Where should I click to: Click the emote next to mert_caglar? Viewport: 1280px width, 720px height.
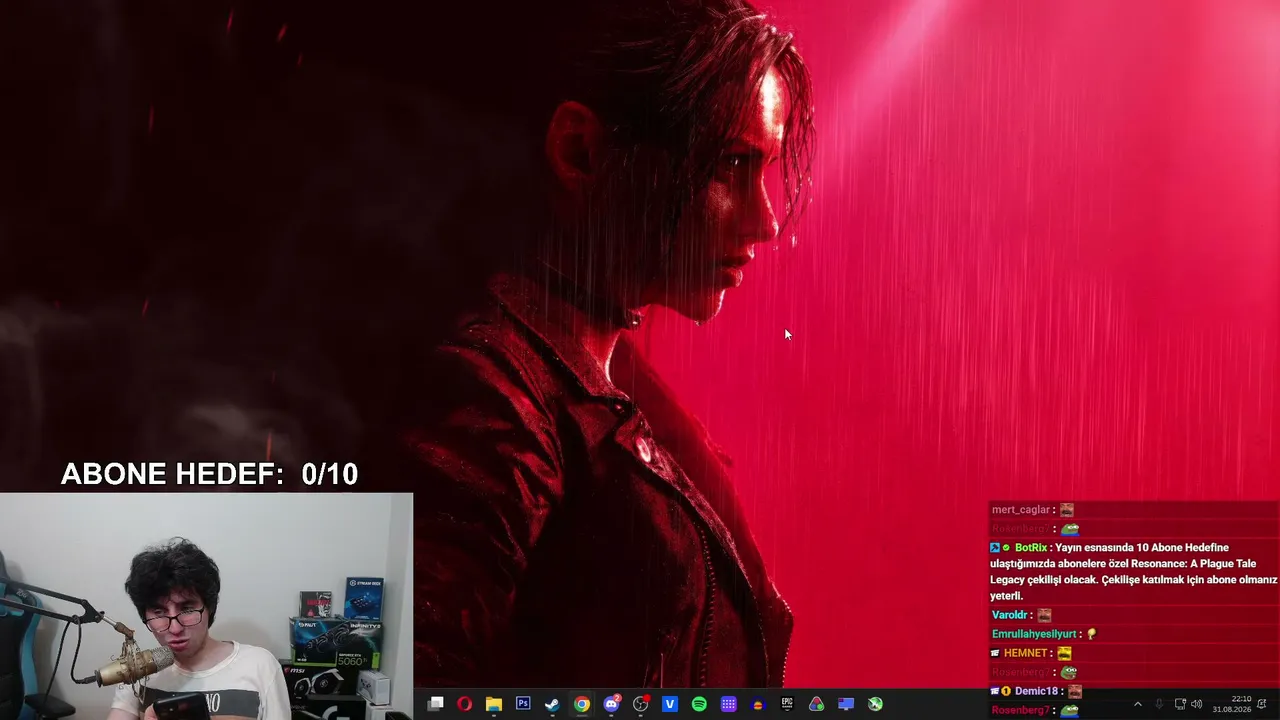pyautogui.click(x=1067, y=510)
